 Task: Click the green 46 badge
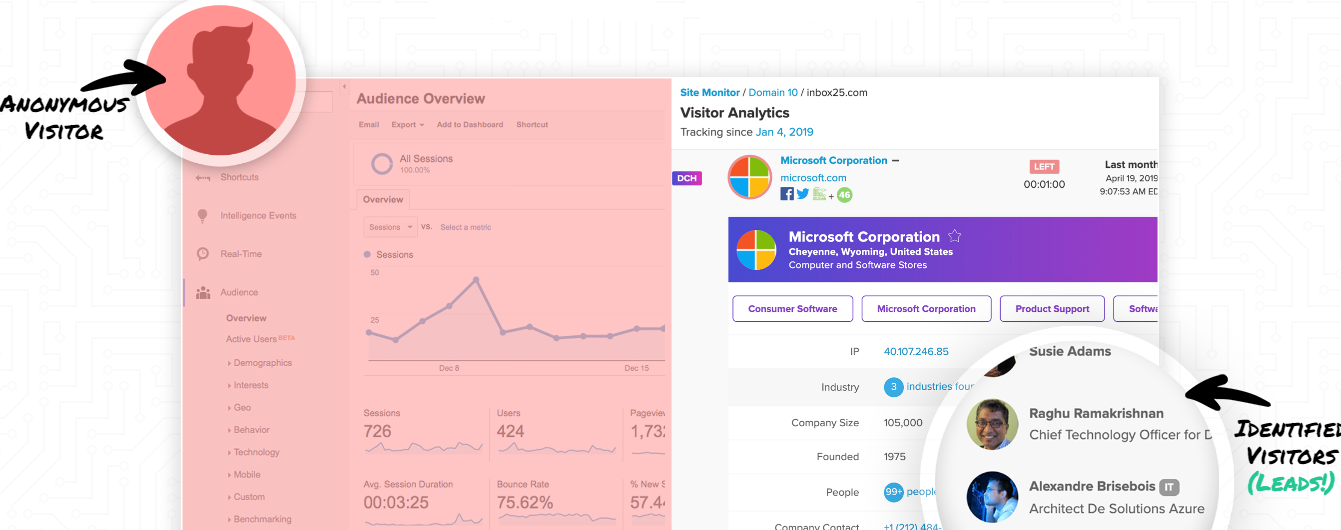coord(844,195)
